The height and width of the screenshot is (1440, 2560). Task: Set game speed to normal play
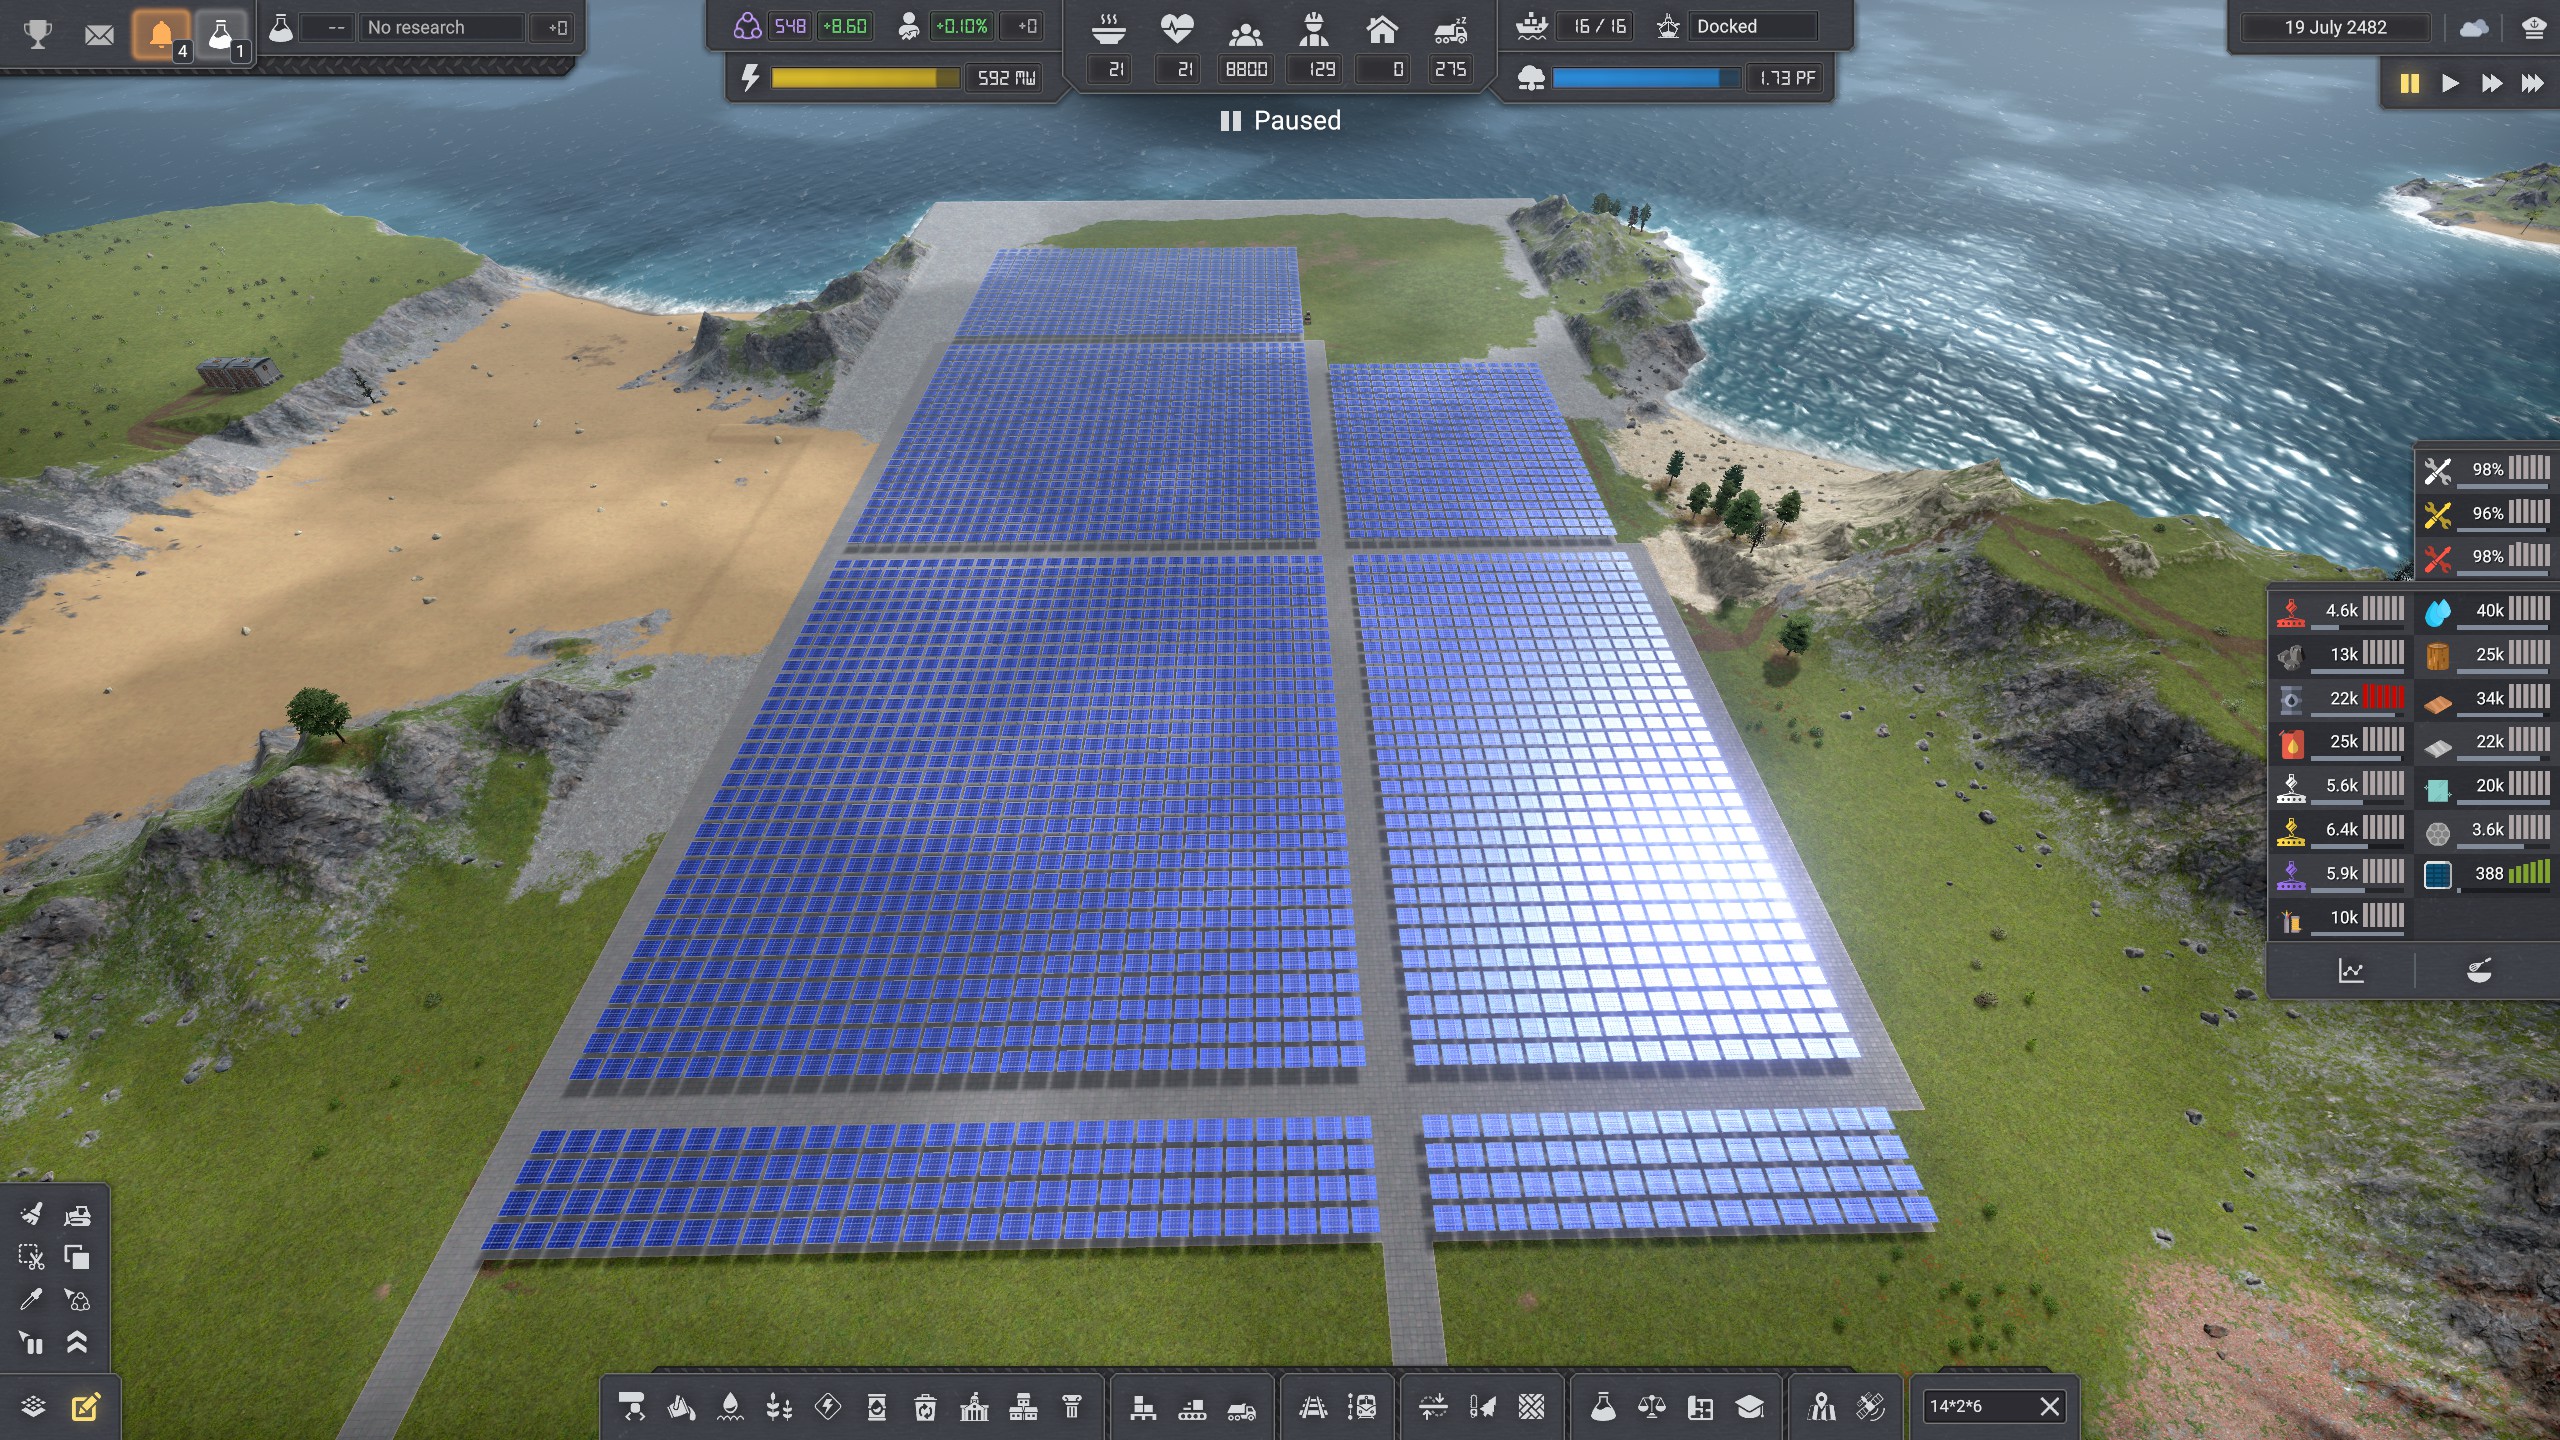point(2450,83)
